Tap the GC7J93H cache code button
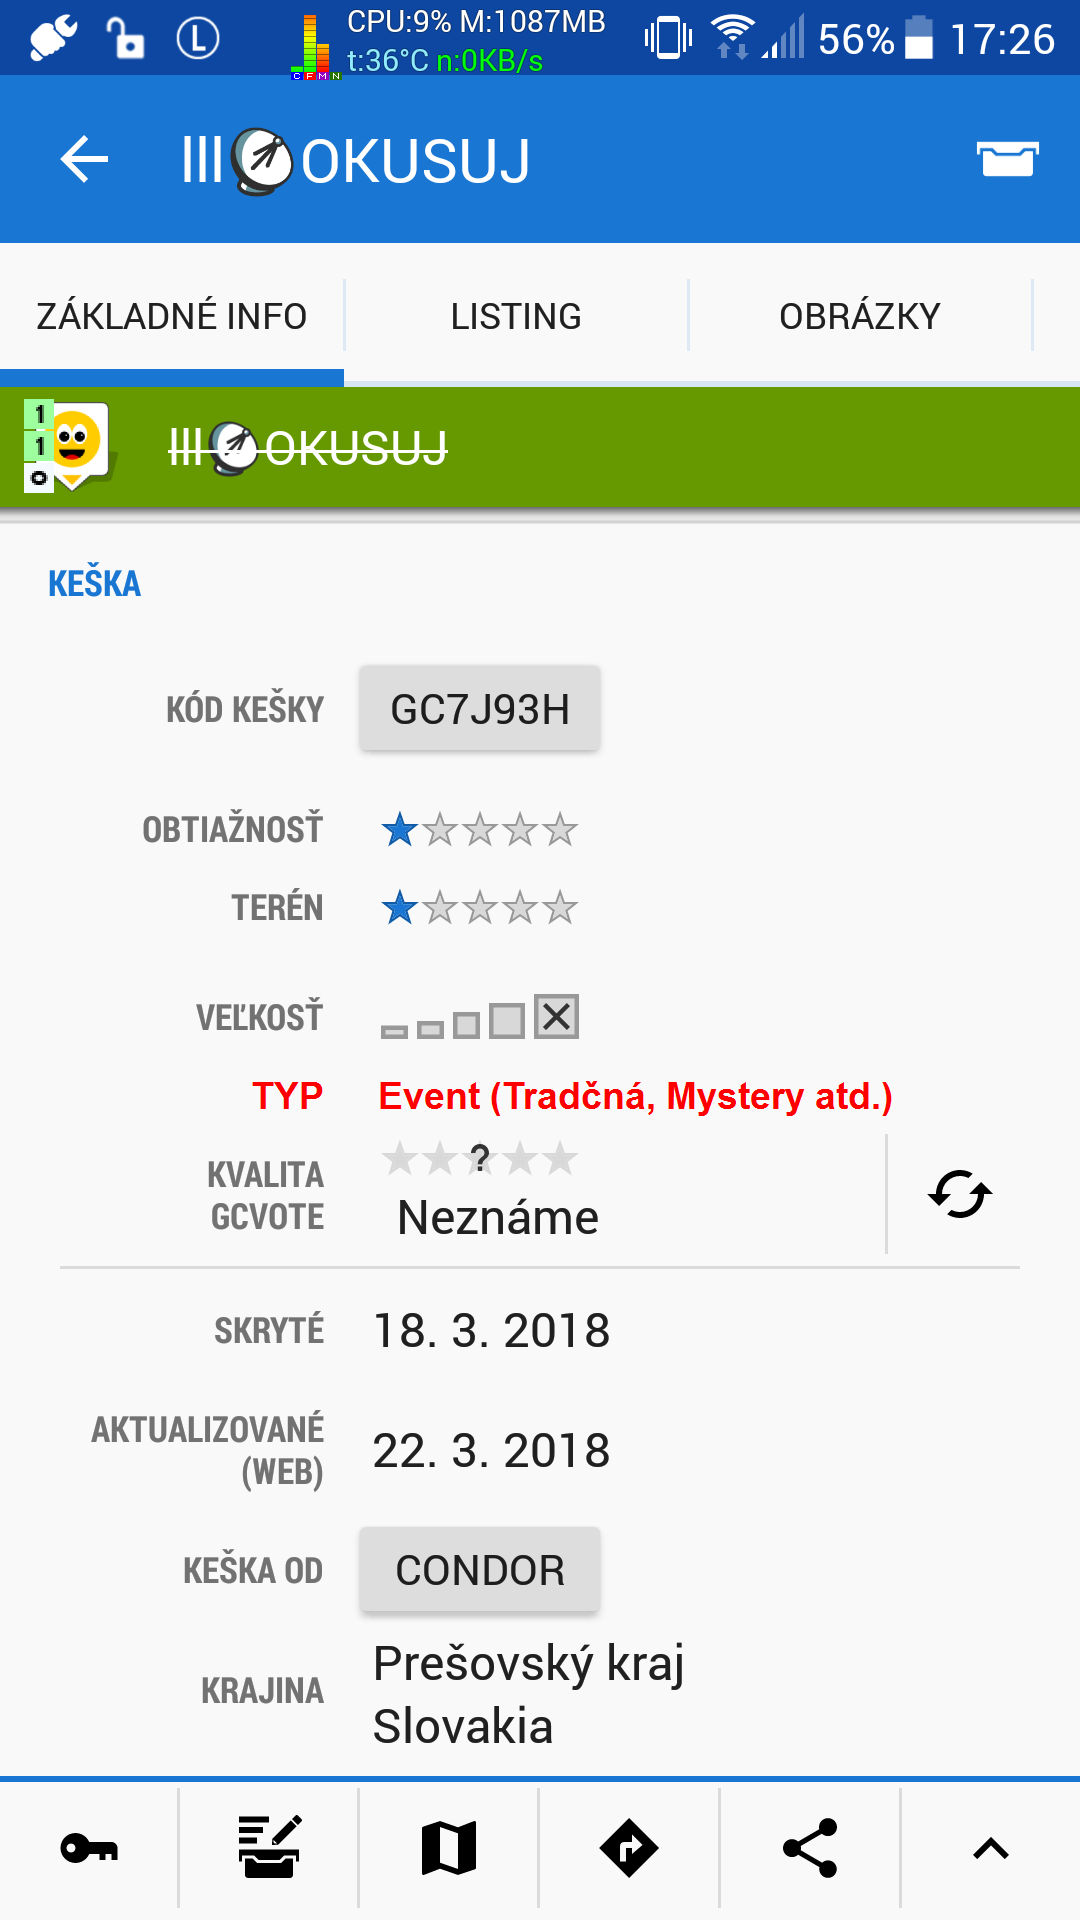 [x=480, y=709]
